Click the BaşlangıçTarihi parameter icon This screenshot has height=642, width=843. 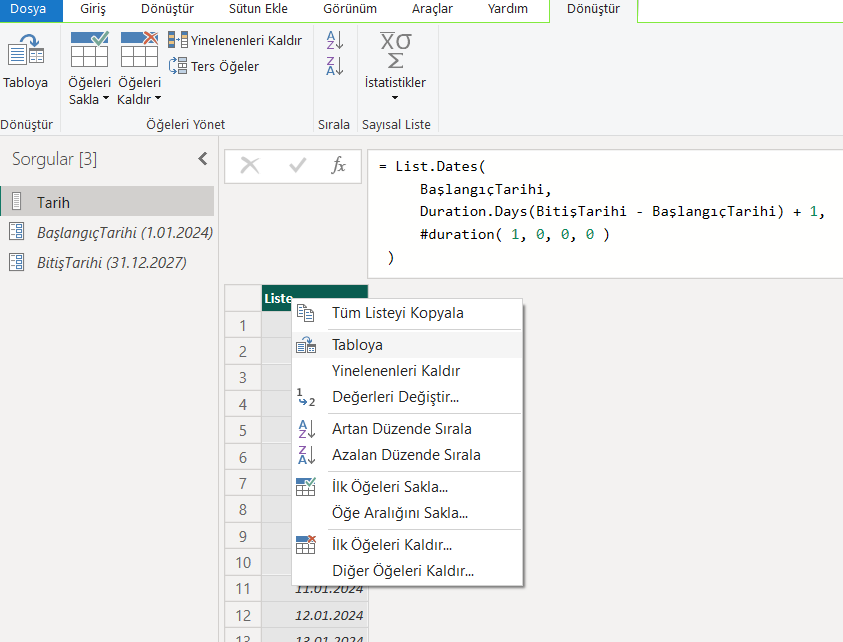pos(17,231)
